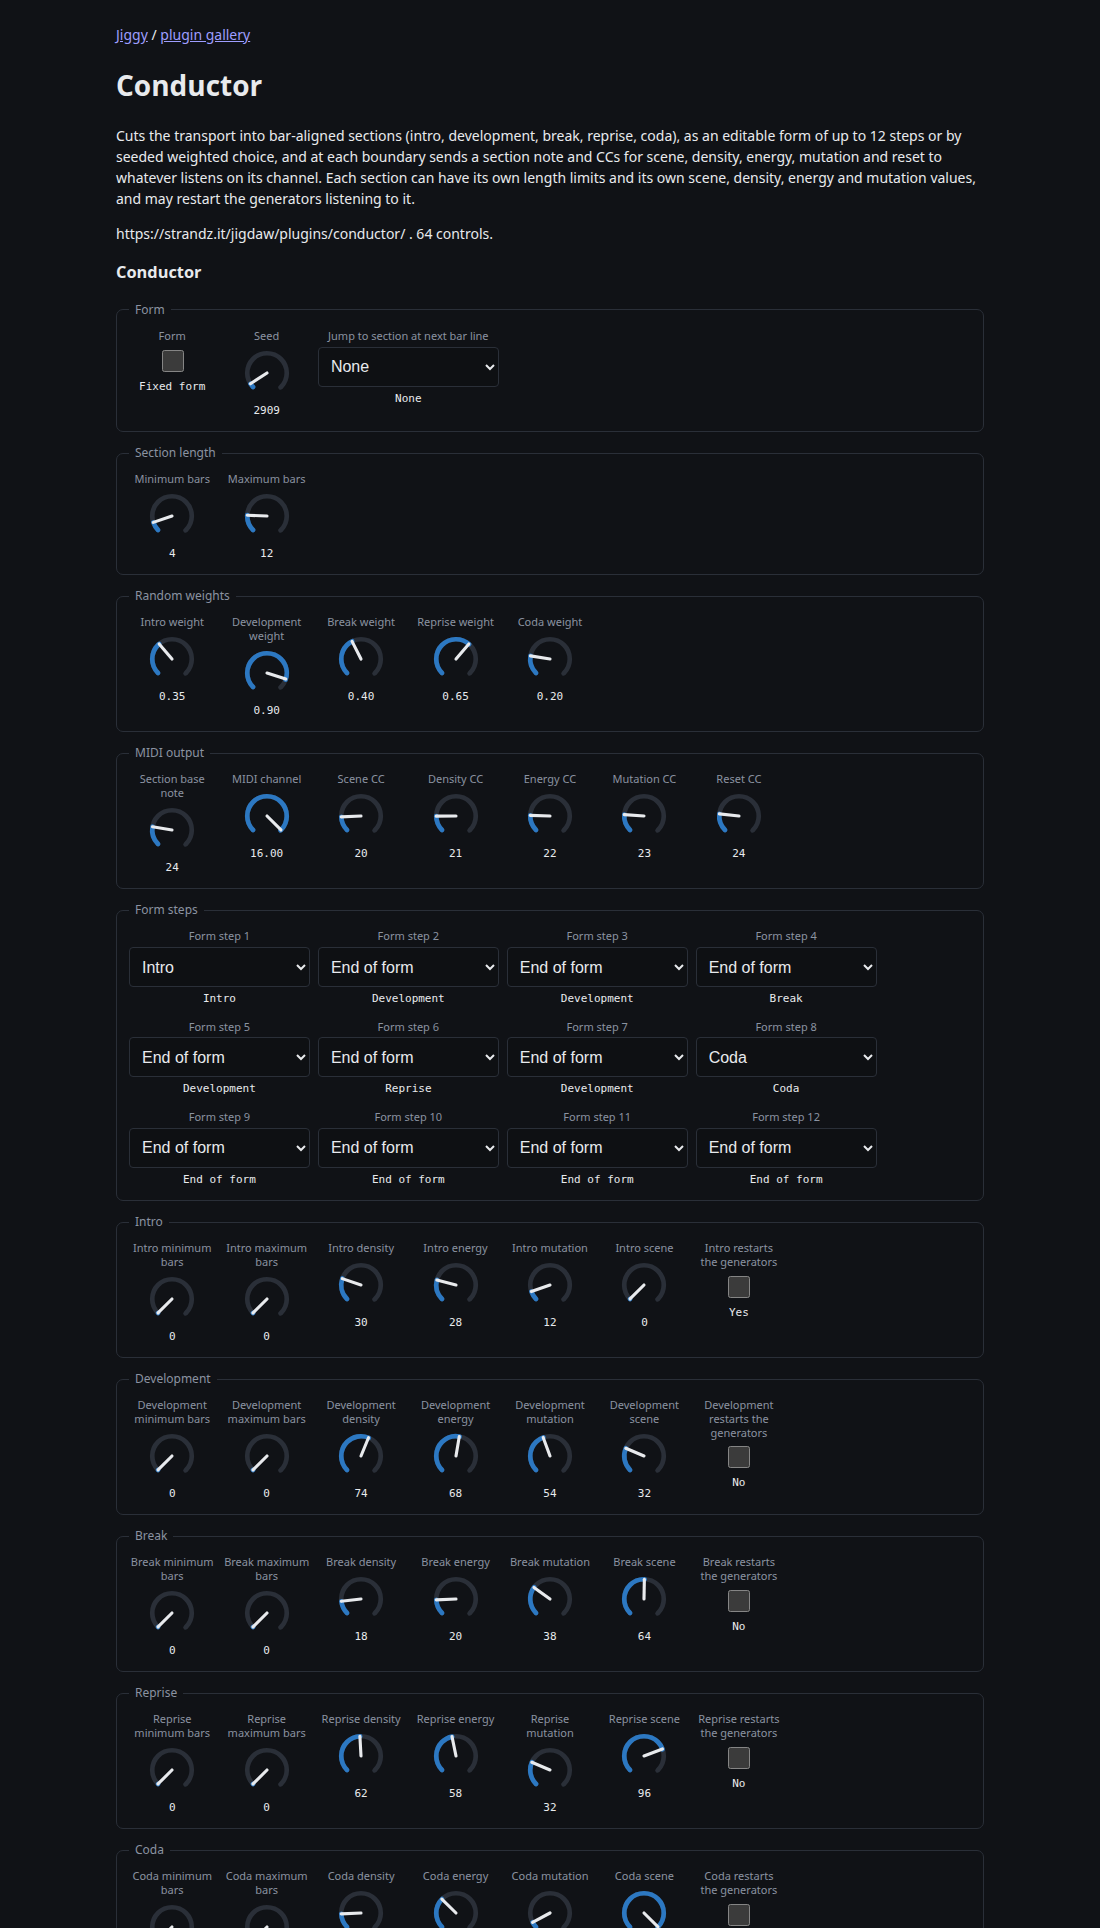Open the Form step 4 dropdown
The height and width of the screenshot is (1928, 1100).
coord(786,967)
